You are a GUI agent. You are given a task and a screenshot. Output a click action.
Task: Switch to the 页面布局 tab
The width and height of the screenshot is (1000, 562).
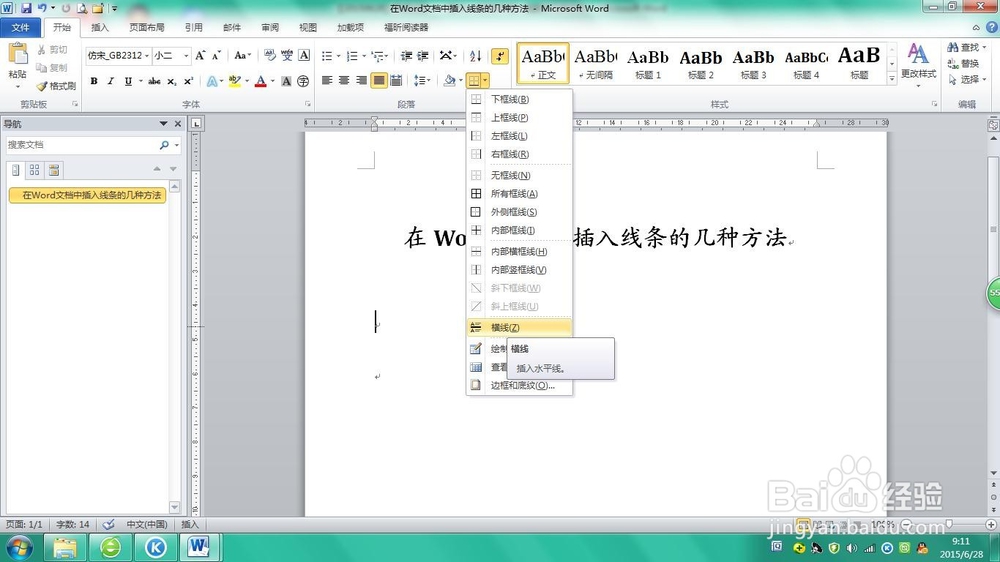click(x=147, y=27)
